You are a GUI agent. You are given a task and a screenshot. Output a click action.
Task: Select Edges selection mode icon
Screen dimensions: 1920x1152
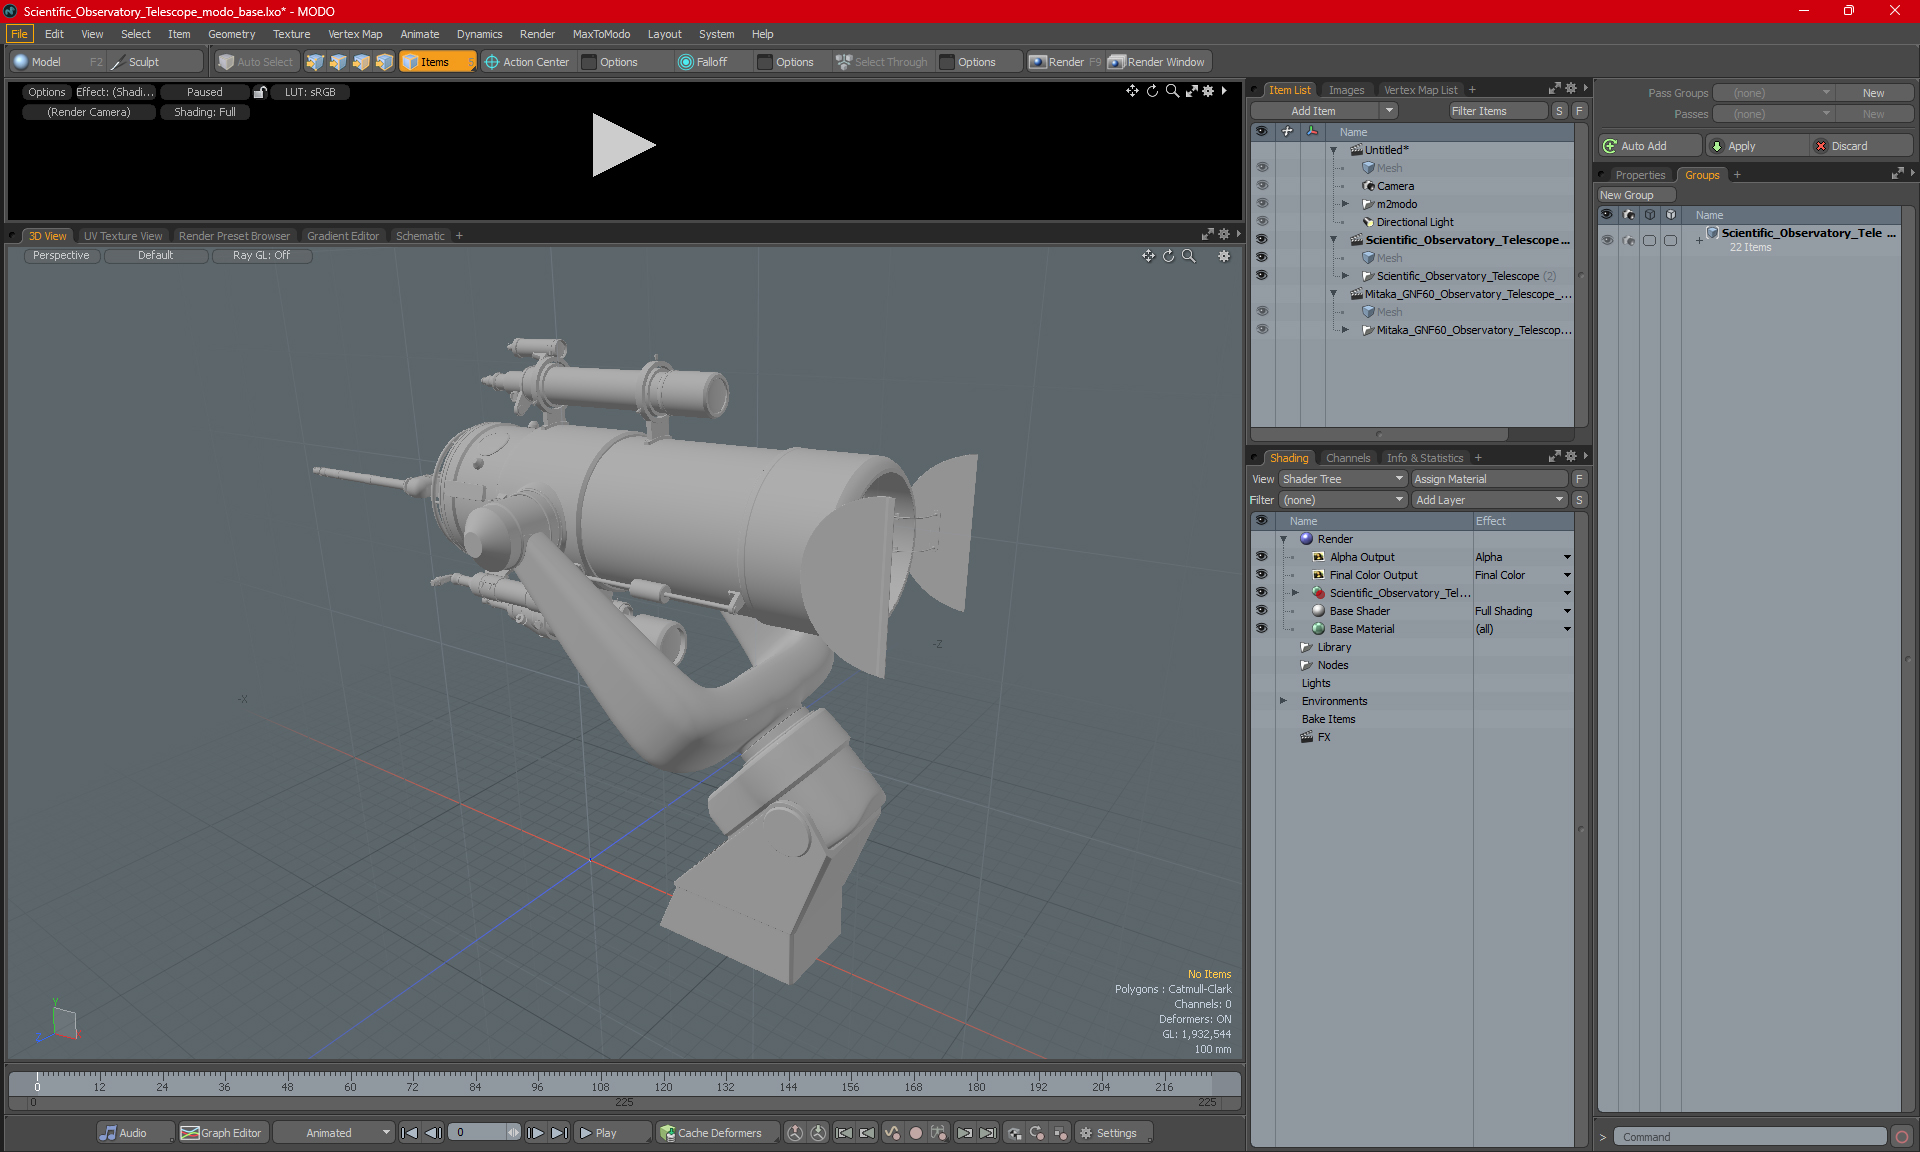(338, 62)
